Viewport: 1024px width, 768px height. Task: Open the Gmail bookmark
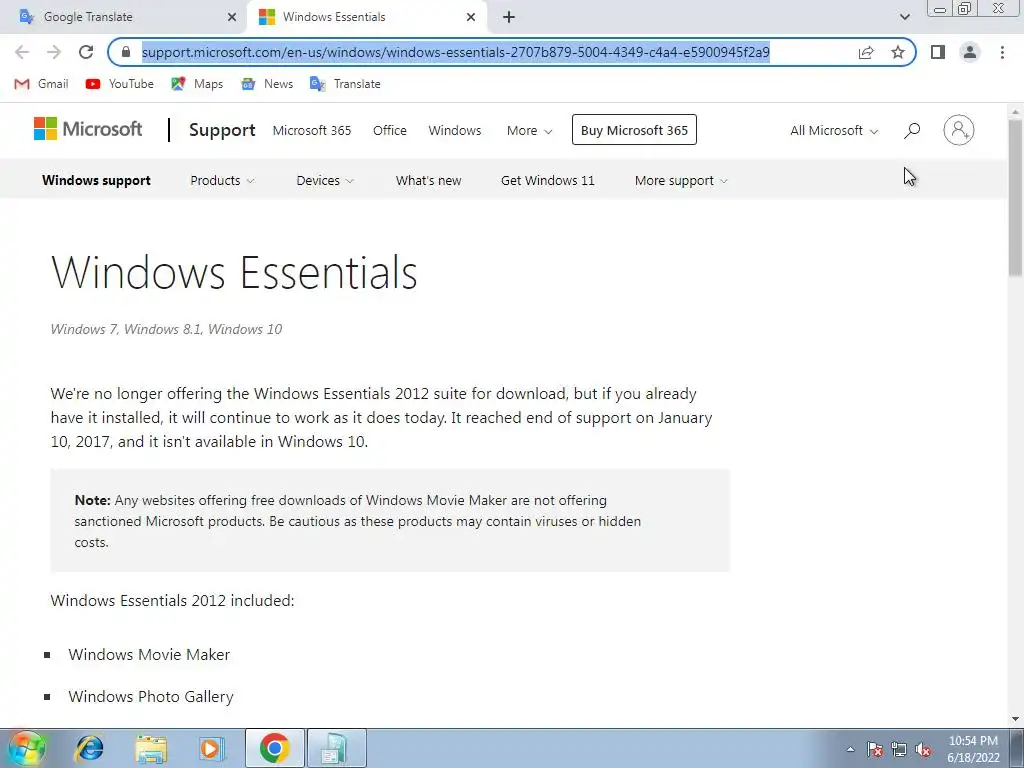(41, 84)
